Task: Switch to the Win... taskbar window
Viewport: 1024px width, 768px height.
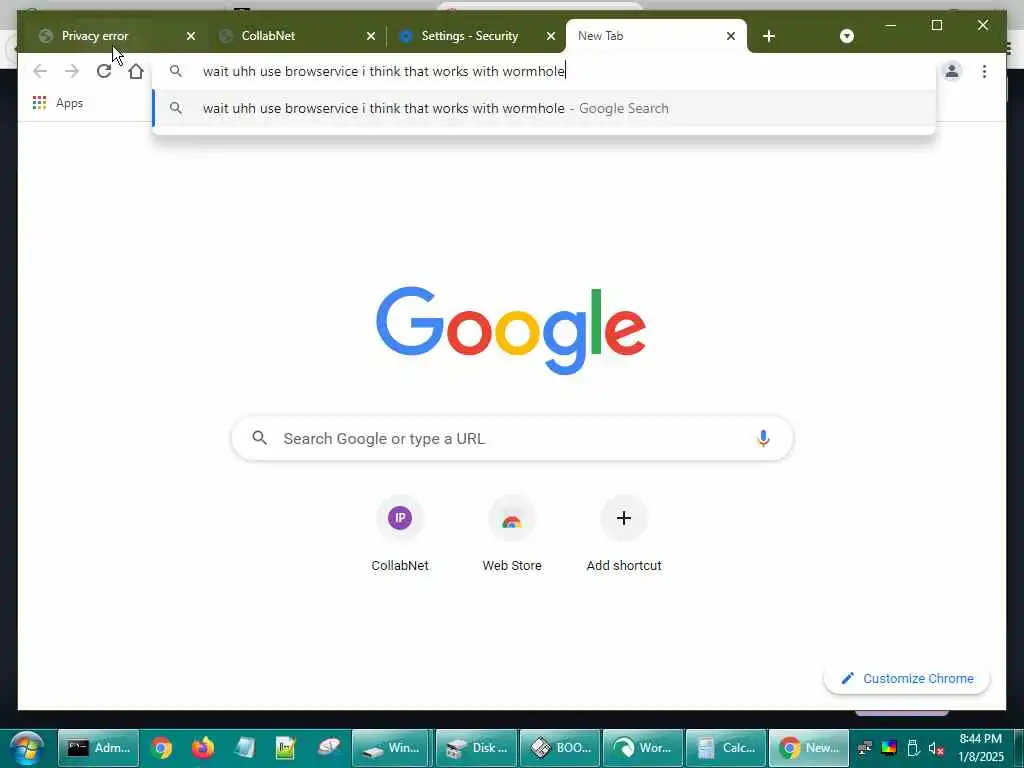Action: coord(392,748)
